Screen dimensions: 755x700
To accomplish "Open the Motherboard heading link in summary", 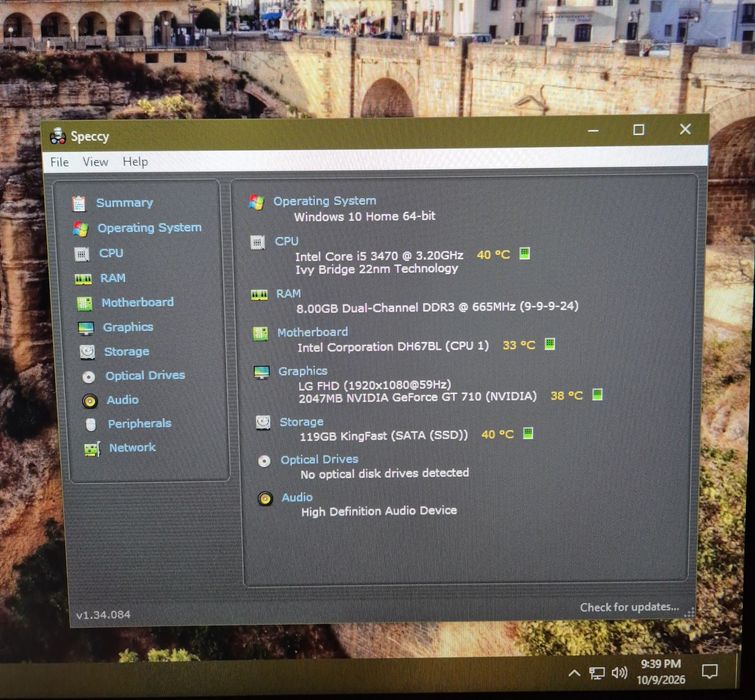I will (x=312, y=332).
